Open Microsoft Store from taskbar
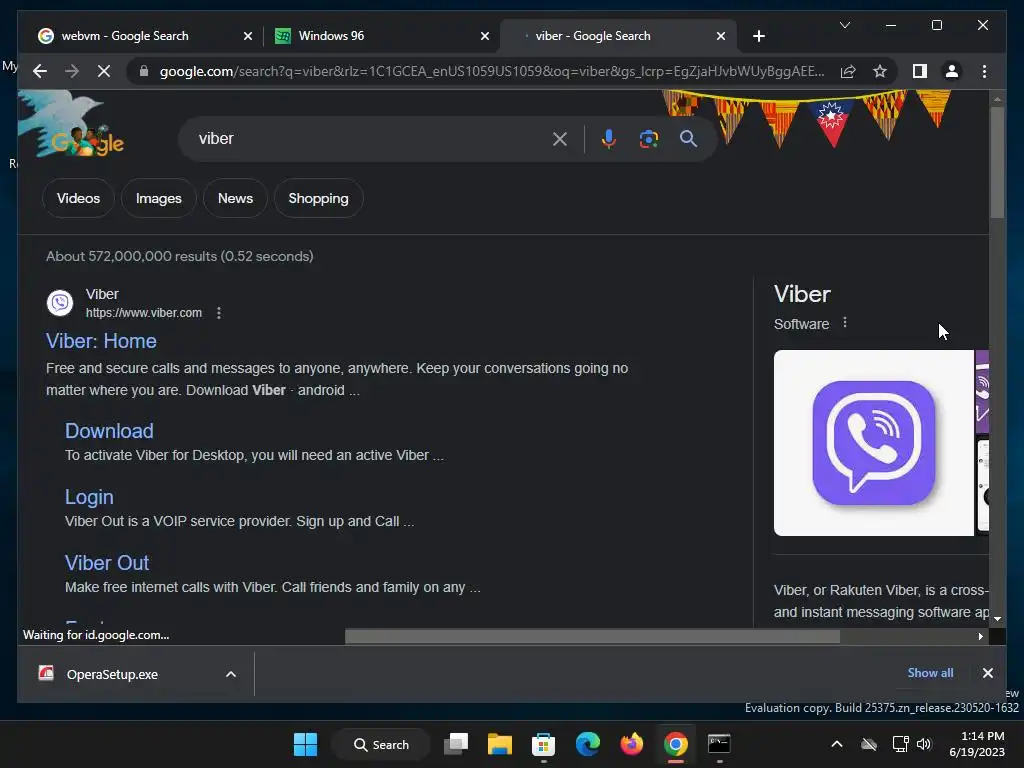 pos(543,744)
